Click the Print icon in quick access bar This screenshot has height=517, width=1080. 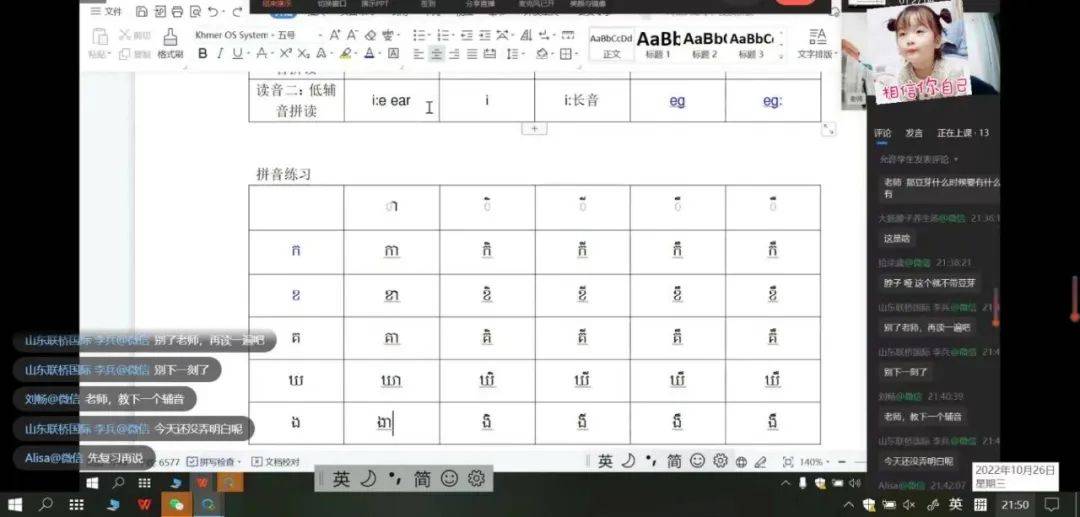pos(178,11)
